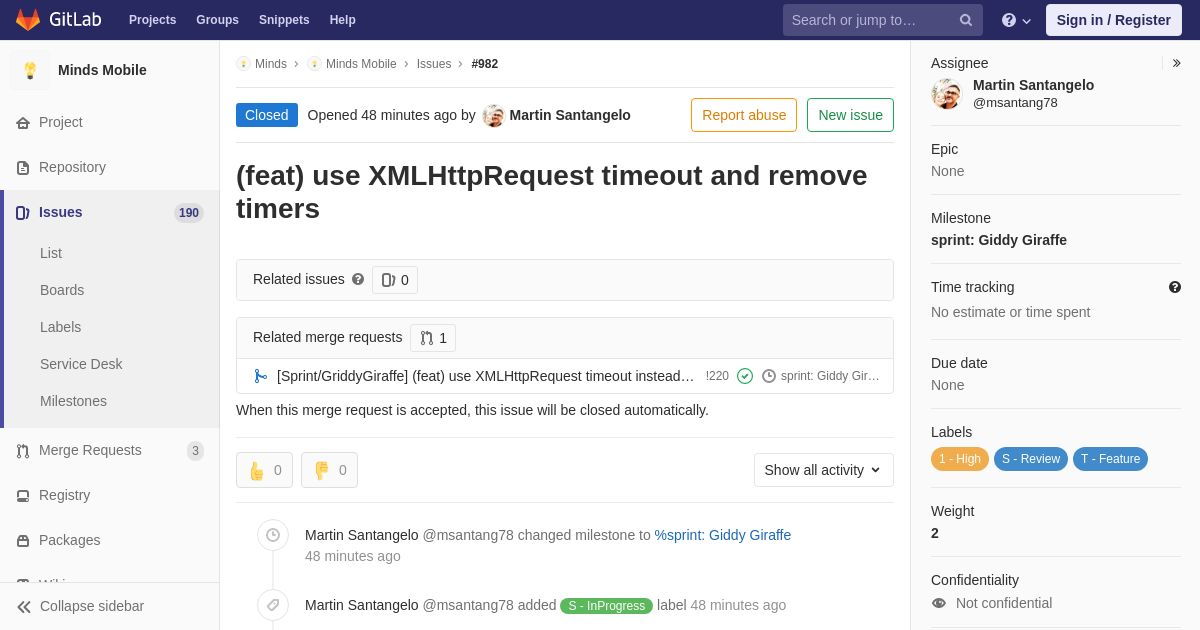The image size is (1200, 630).
Task: Click the Minds breadcrumb link
Action: pyautogui.click(x=271, y=64)
